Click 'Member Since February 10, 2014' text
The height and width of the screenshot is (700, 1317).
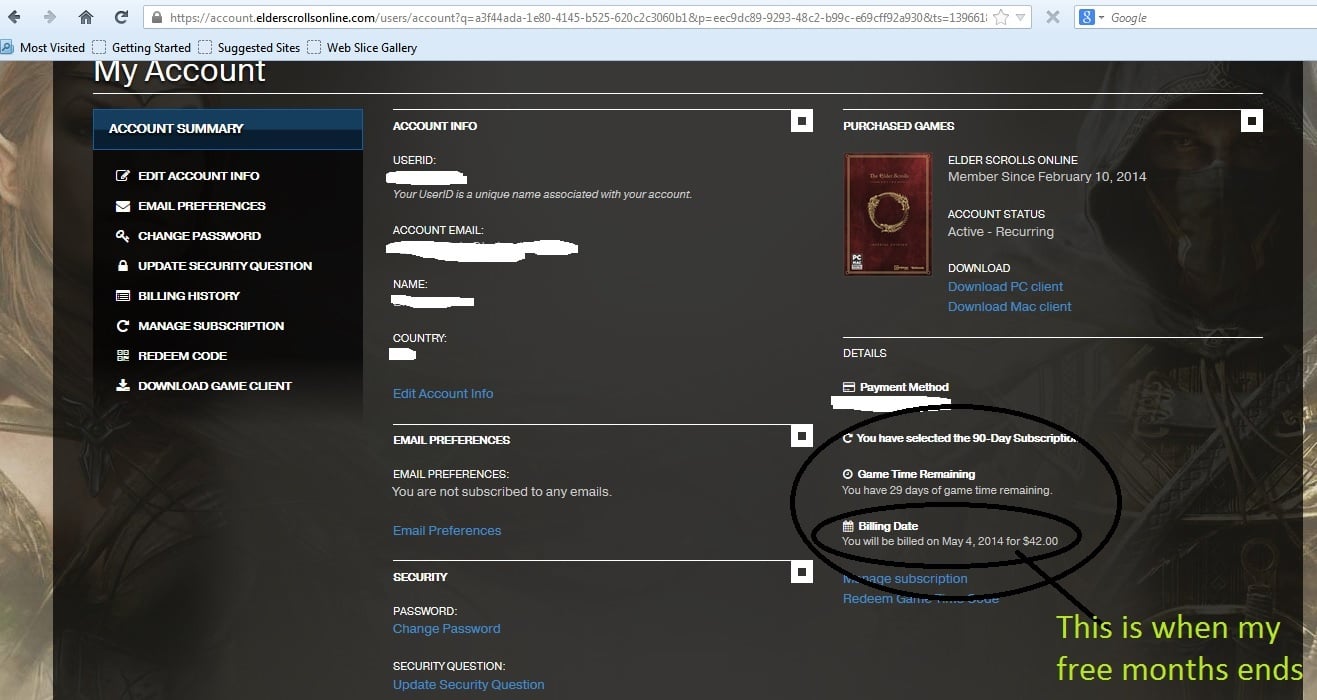[1047, 177]
